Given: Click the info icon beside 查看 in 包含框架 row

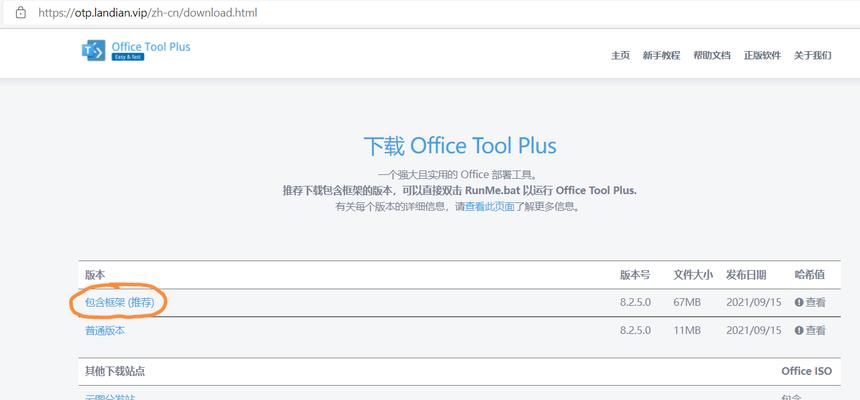Looking at the screenshot, I should (x=799, y=302).
